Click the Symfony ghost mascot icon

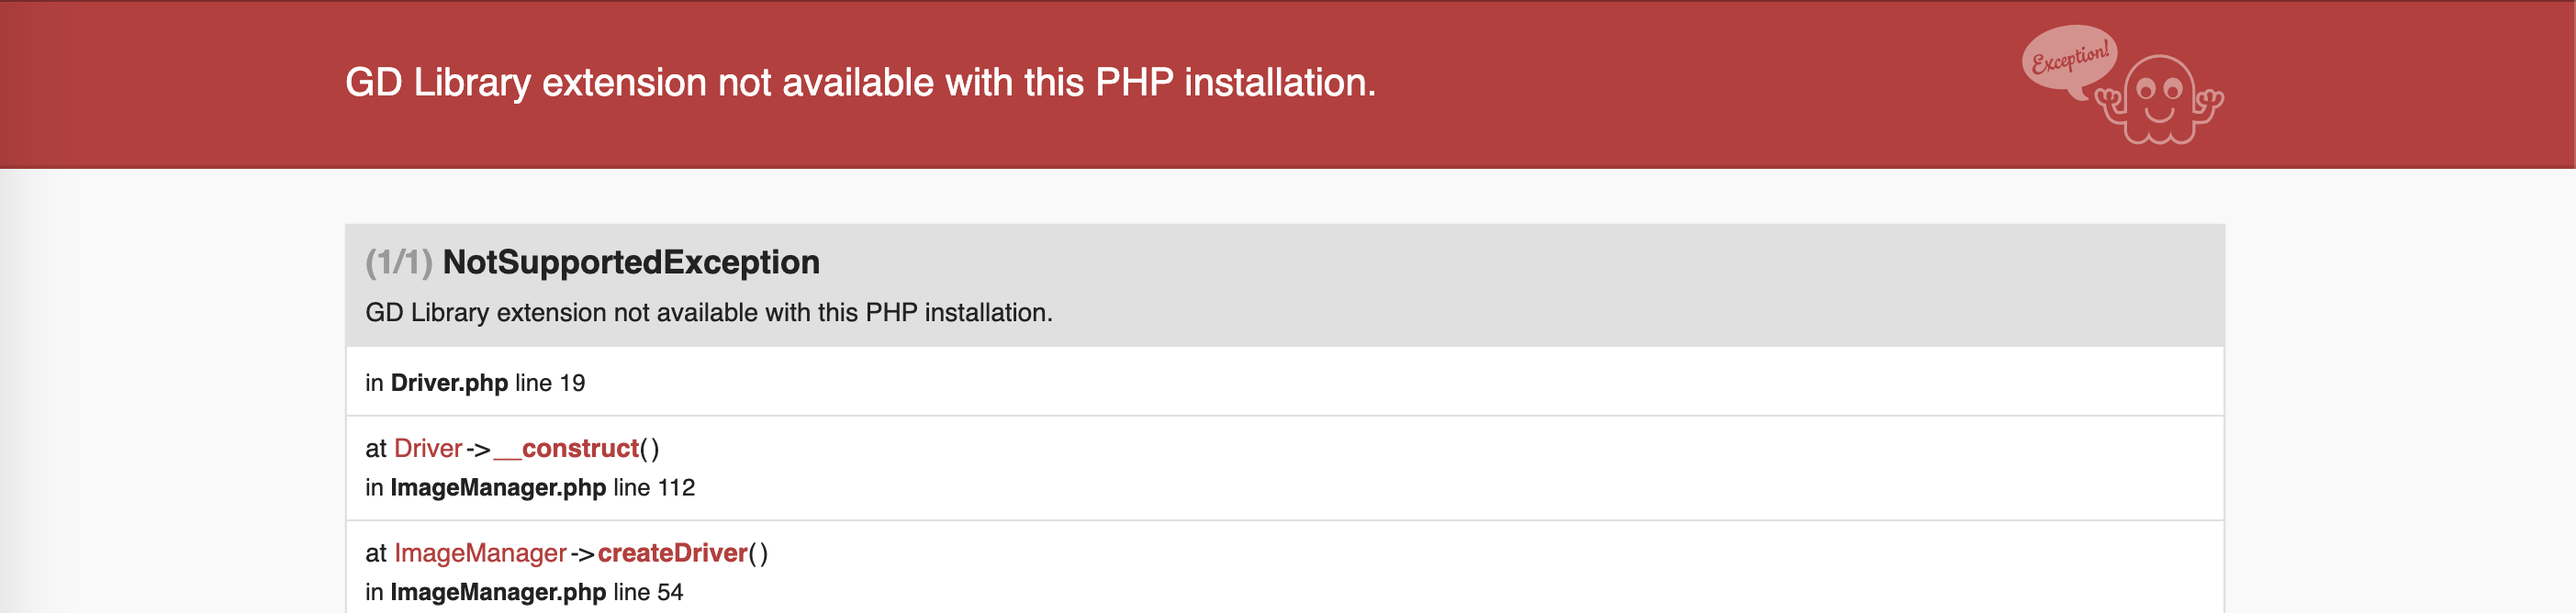2160,100
